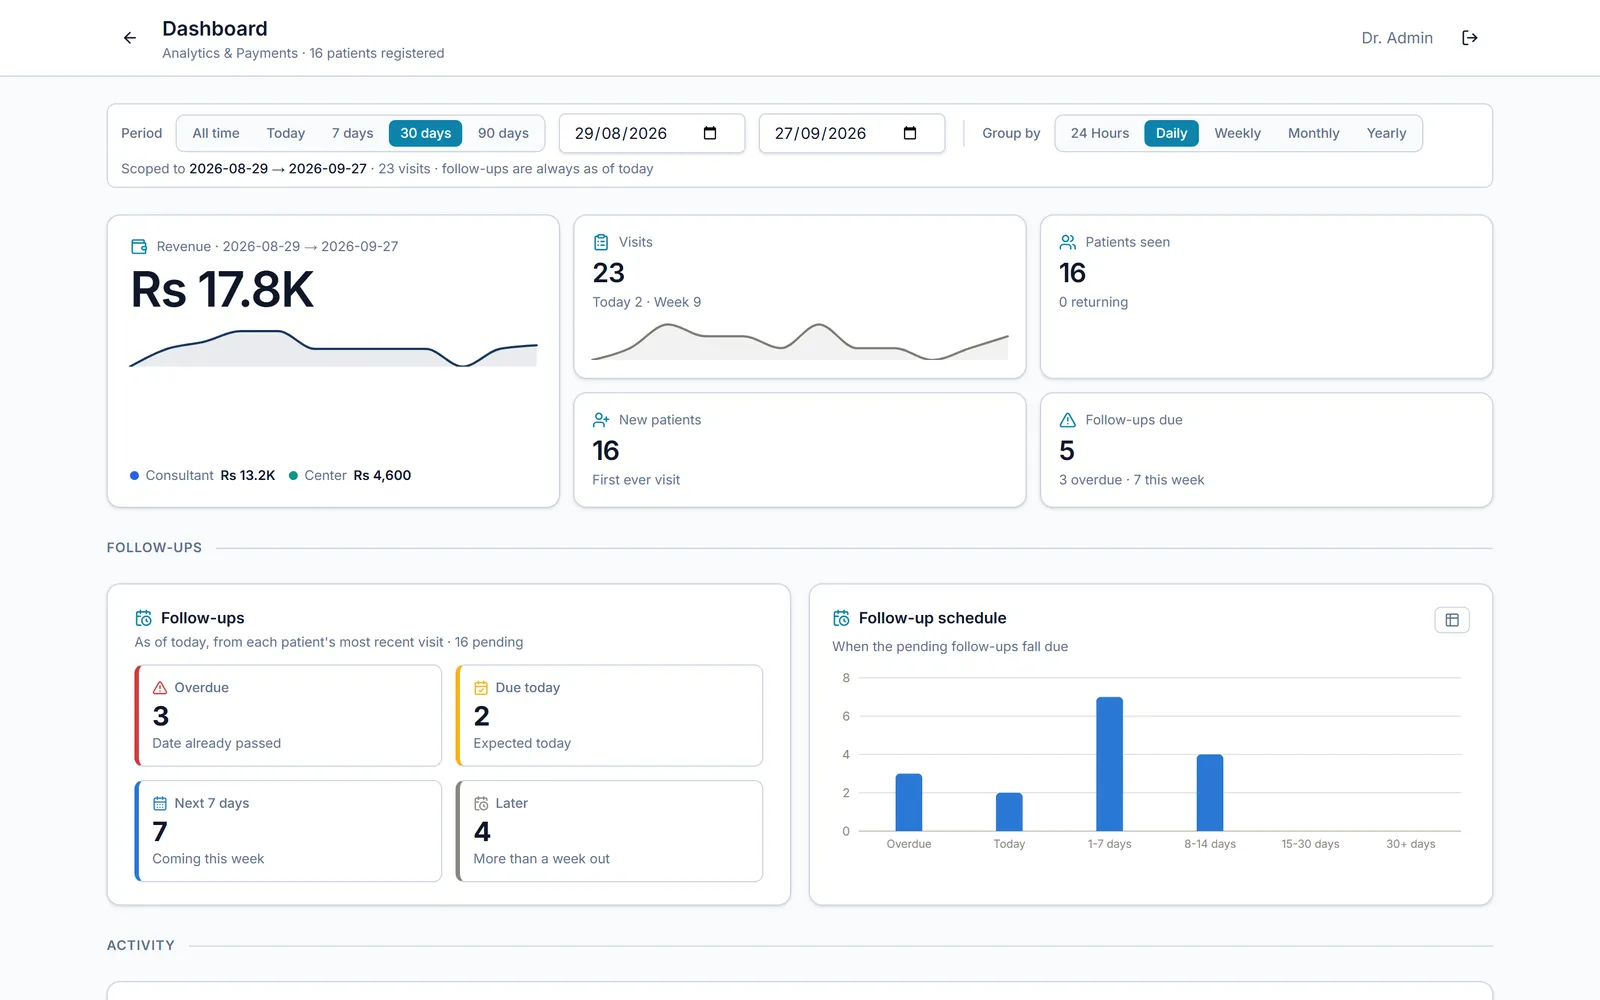Click the green Center legend dot
Image resolution: width=1600 pixels, height=1000 pixels.
pos(293,476)
